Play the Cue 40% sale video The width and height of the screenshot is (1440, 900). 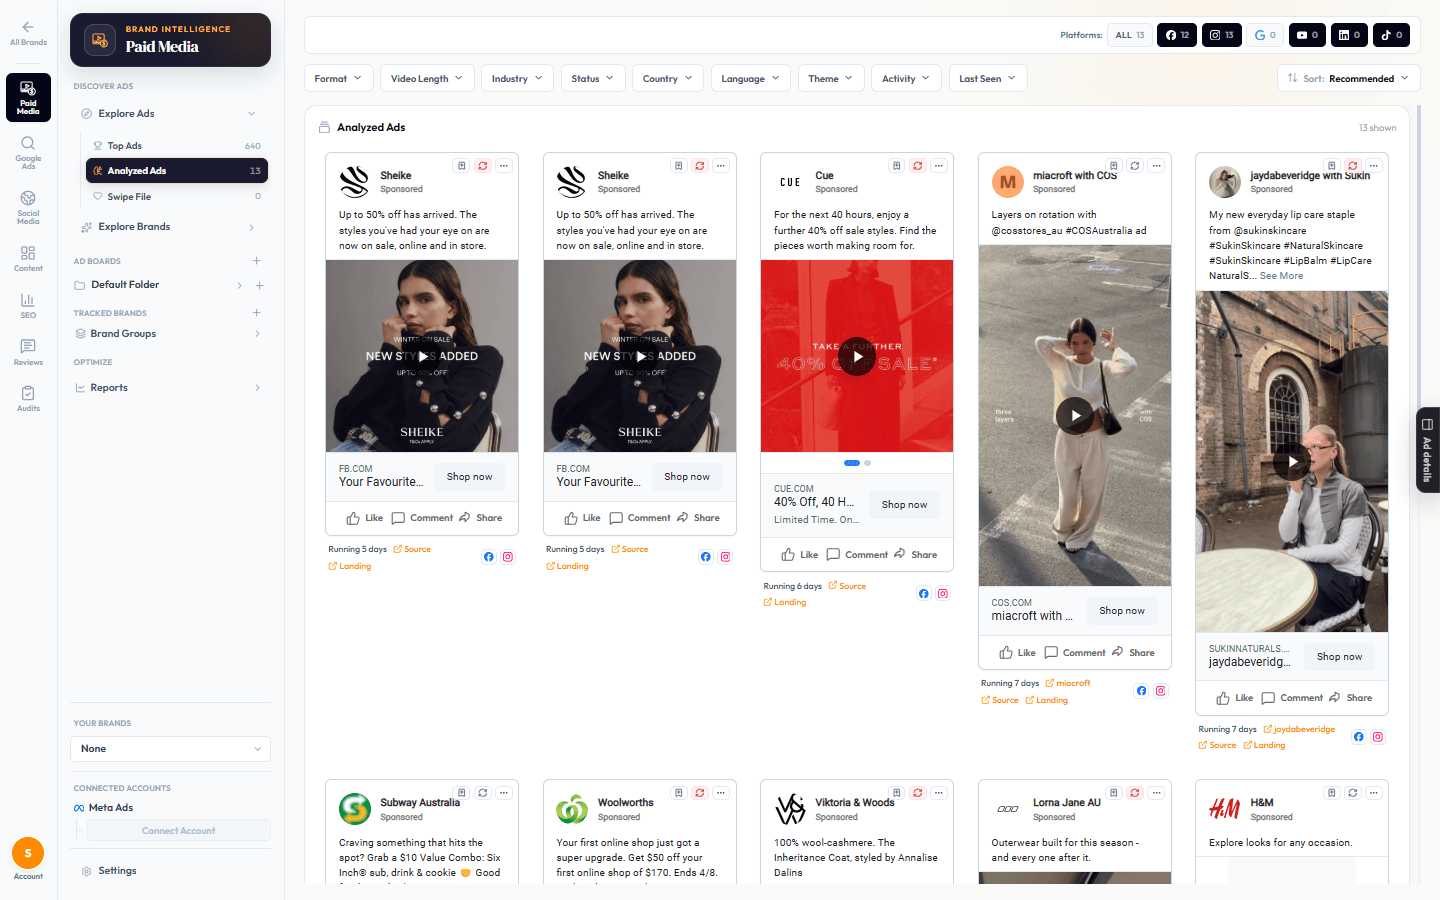(x=857, y=356)
